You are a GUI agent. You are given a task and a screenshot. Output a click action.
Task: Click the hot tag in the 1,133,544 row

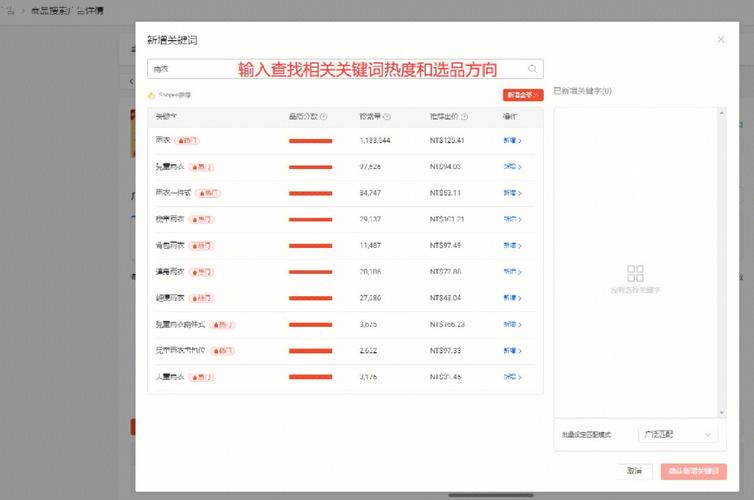[x=187, y=140]
